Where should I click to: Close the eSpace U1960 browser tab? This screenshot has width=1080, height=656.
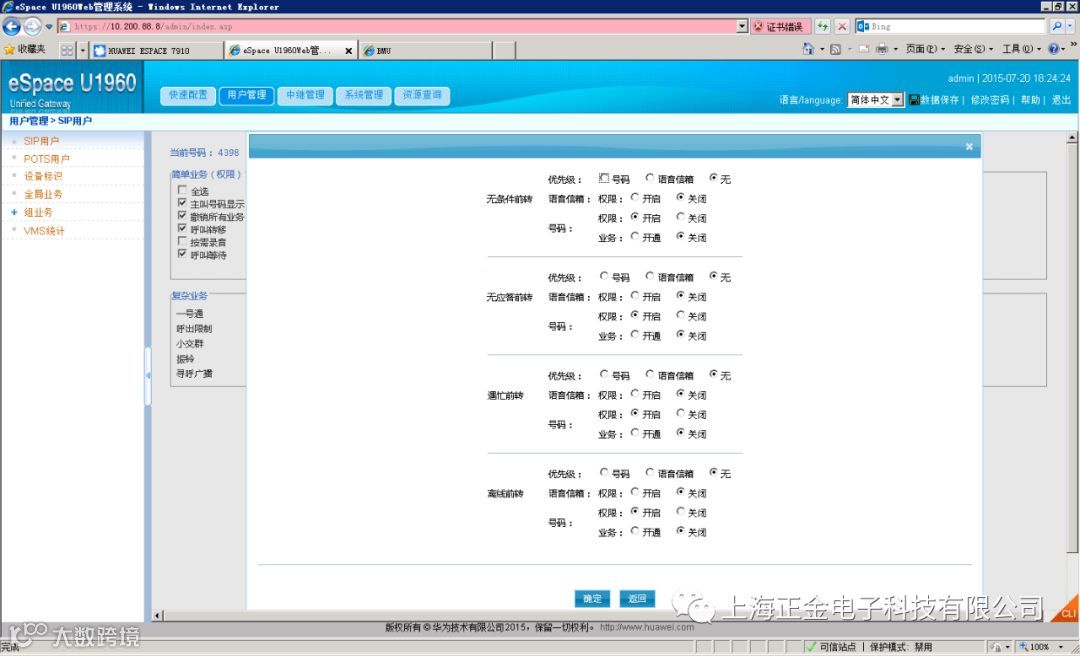[x=349, y=51]
